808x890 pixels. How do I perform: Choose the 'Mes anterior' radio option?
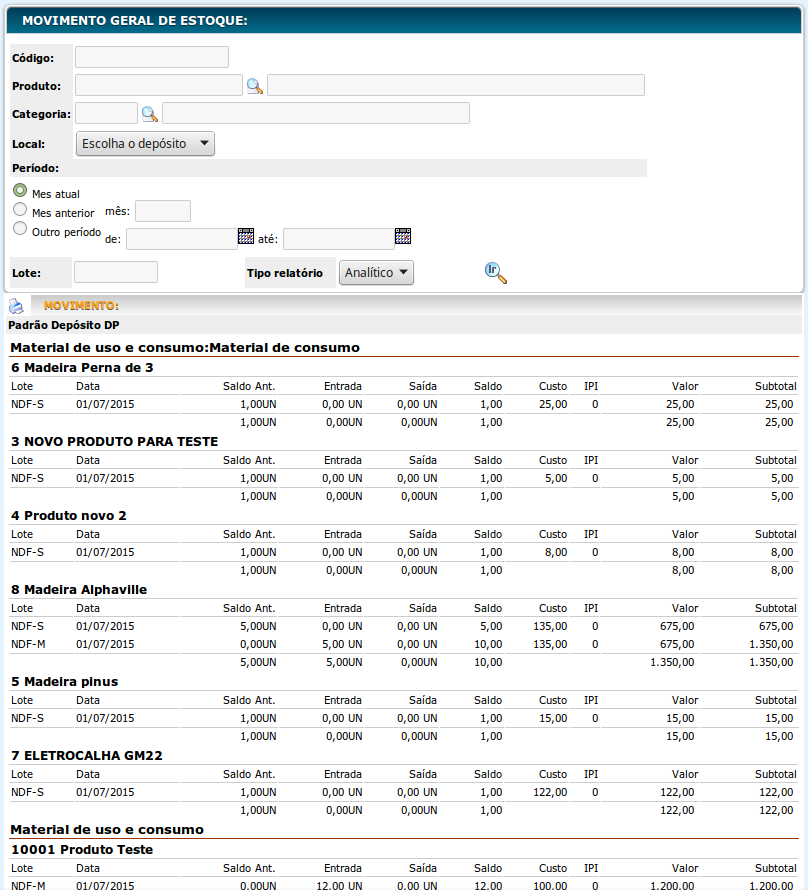[x=20, y=209]
